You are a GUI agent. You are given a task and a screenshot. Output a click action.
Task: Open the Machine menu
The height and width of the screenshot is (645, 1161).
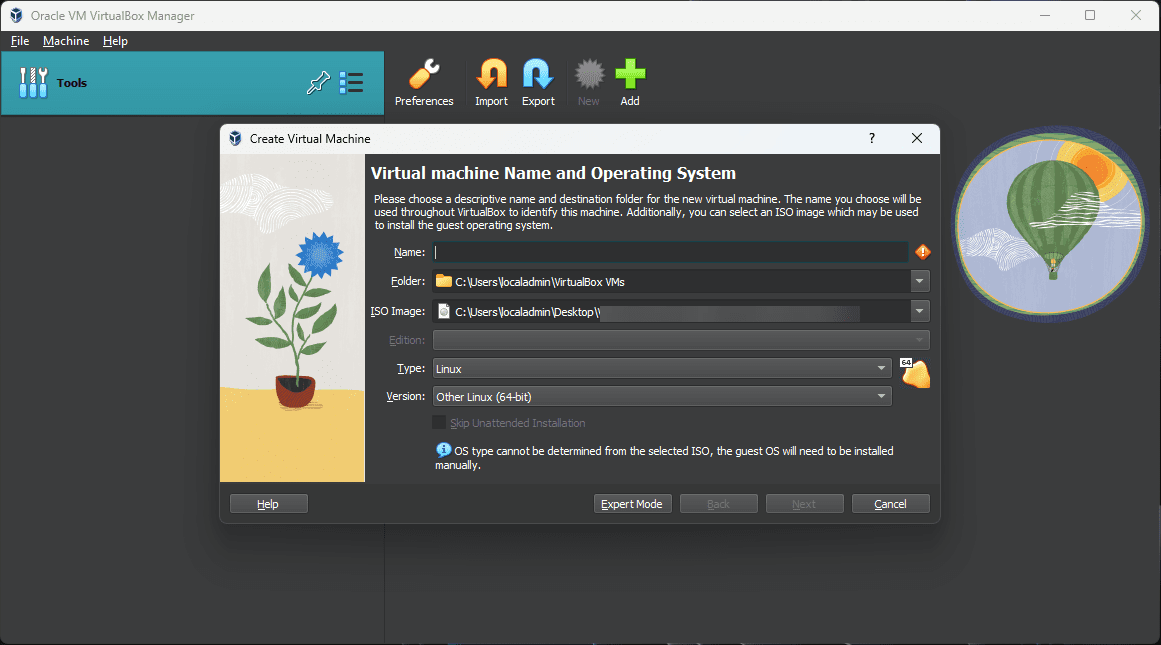click(x=66, y=41)
